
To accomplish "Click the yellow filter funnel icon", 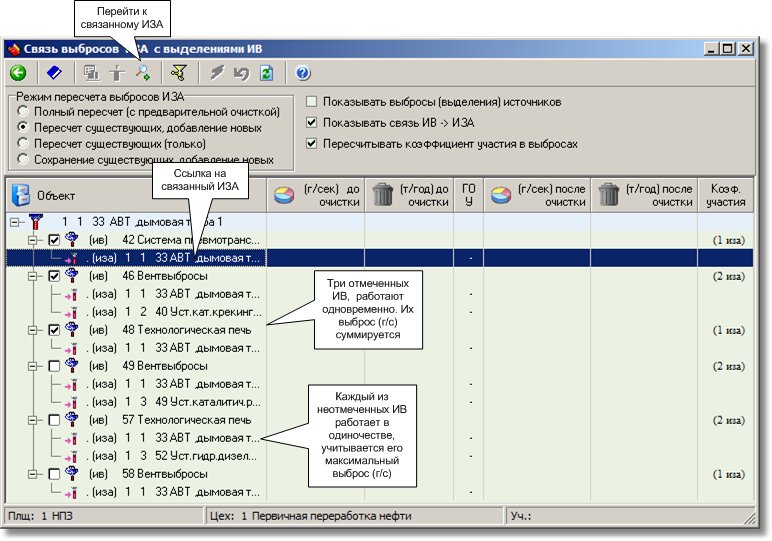I will (x=178, y=72).
